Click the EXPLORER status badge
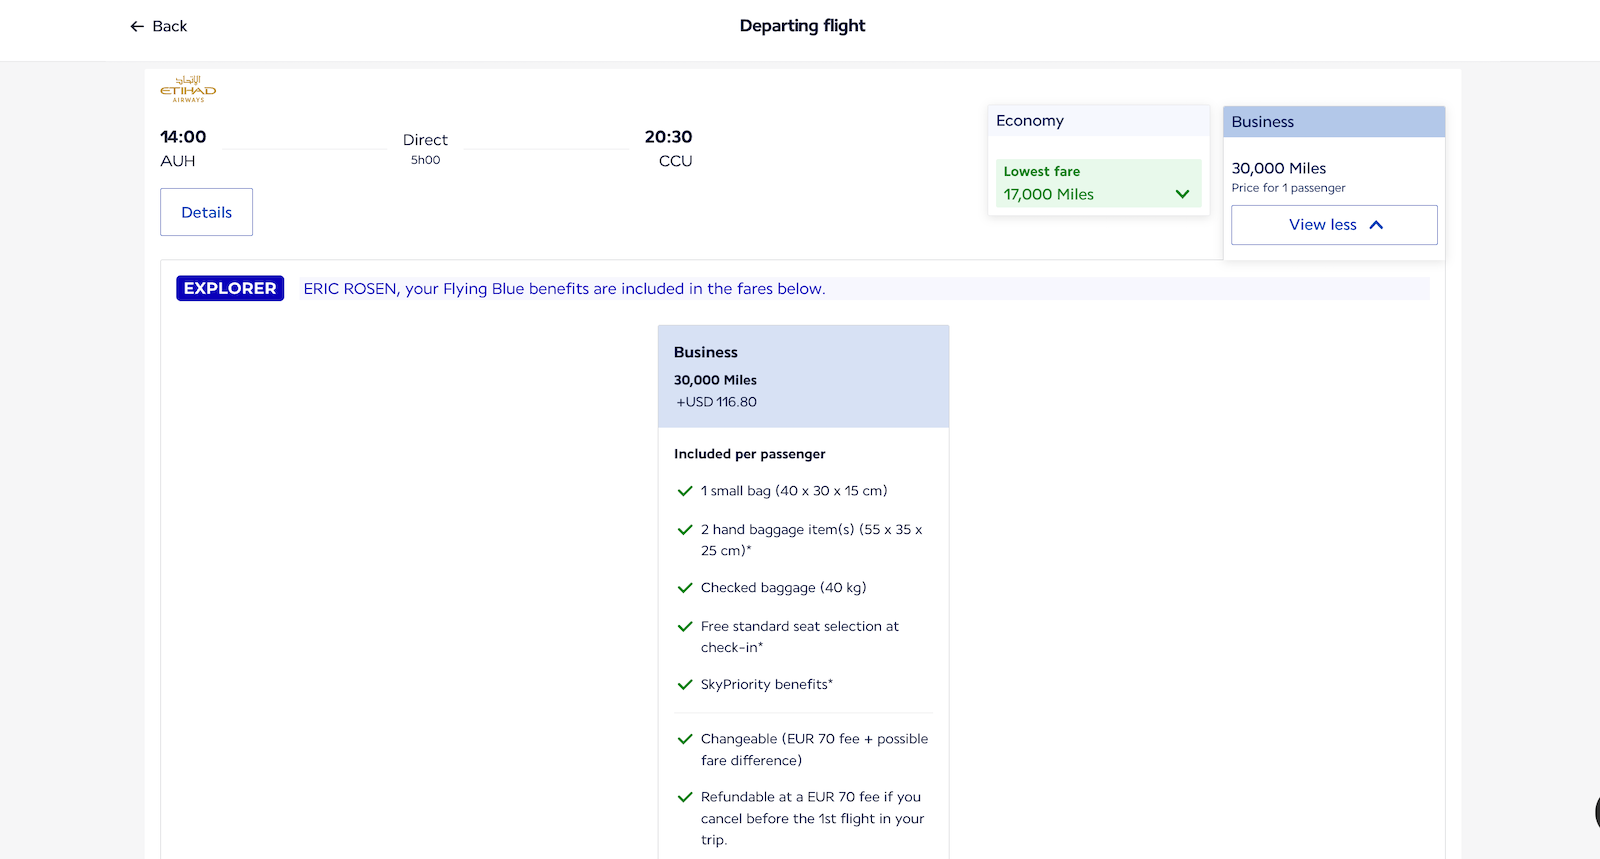The image size is (1600, 859). [x=230, y=288]
